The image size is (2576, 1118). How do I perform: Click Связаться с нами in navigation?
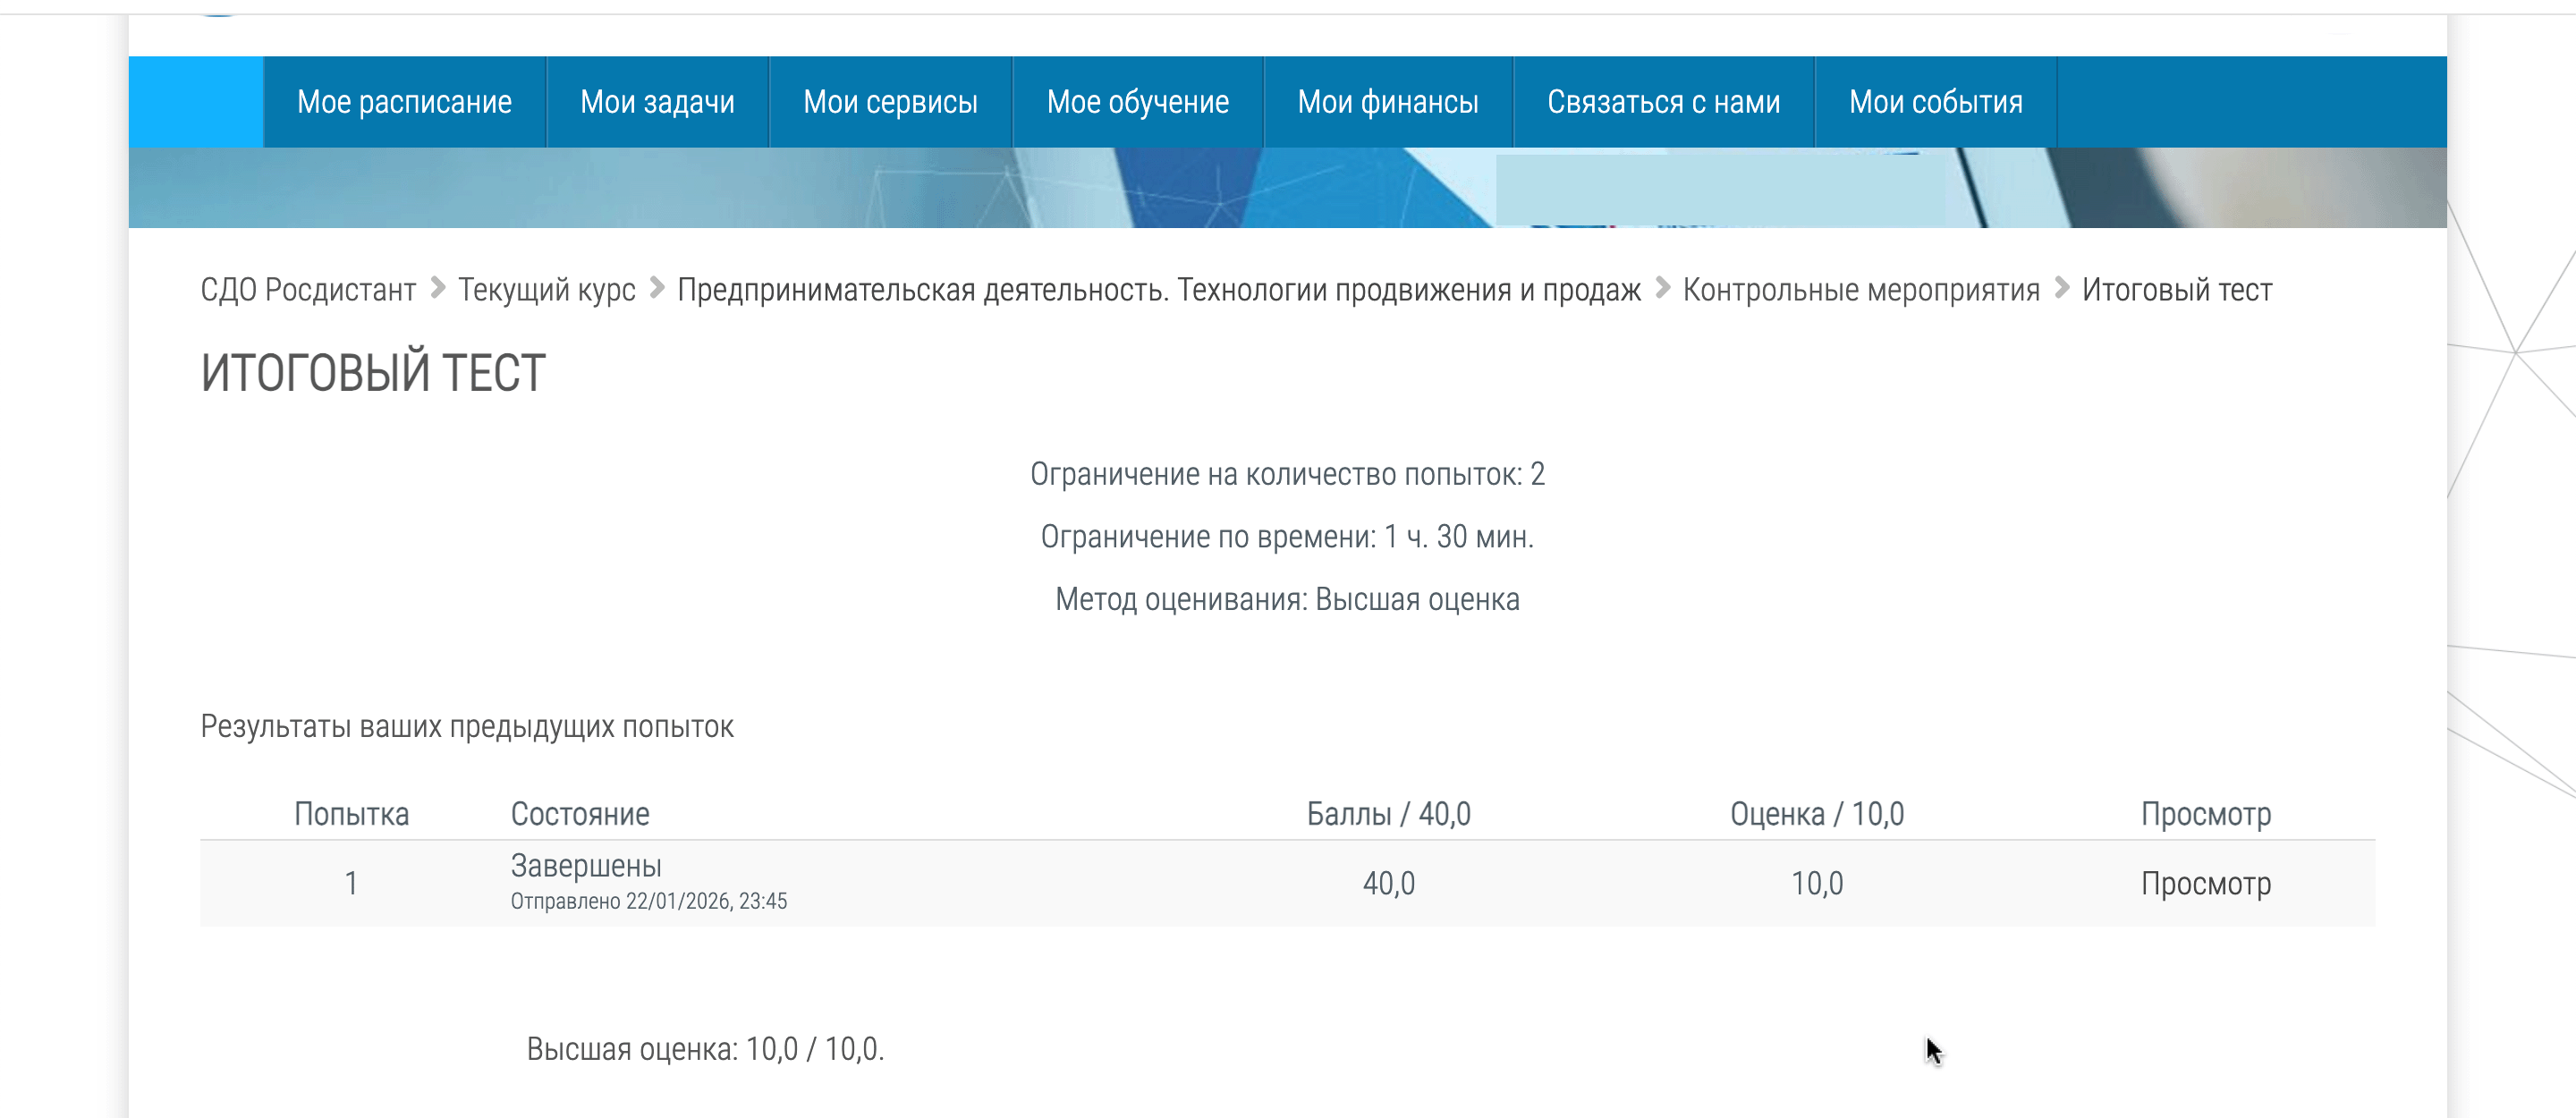point(1663,102)
